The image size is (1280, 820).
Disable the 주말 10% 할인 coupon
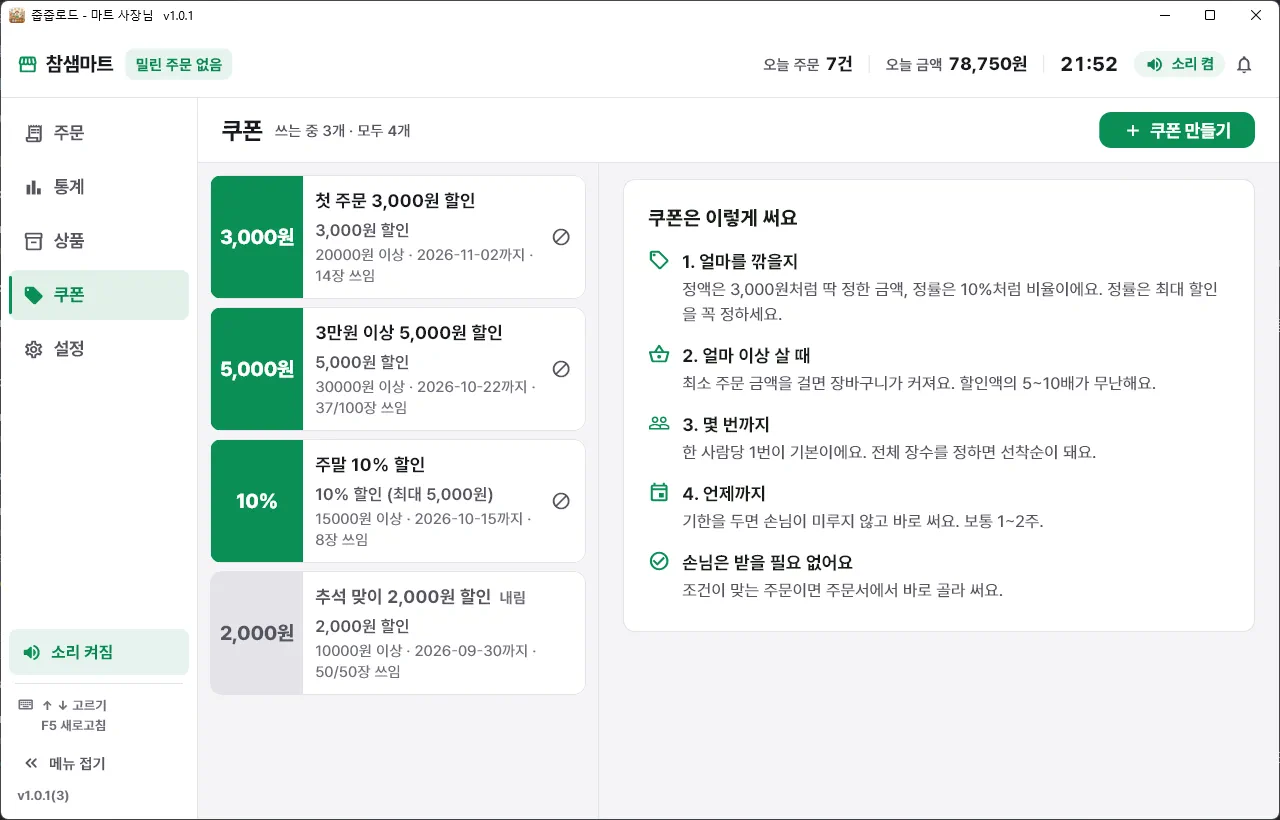click(561, 501)
